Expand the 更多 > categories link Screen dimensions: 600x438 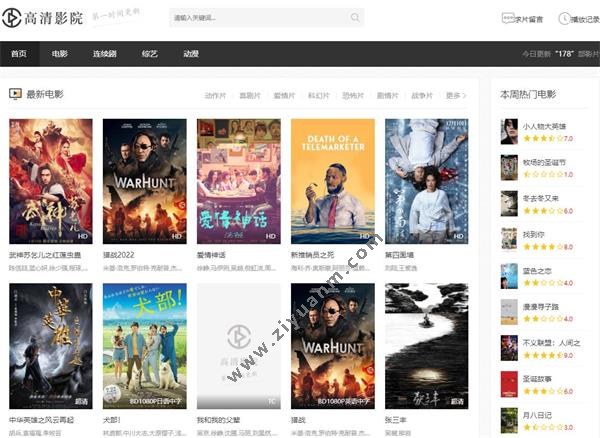(456, 96)
